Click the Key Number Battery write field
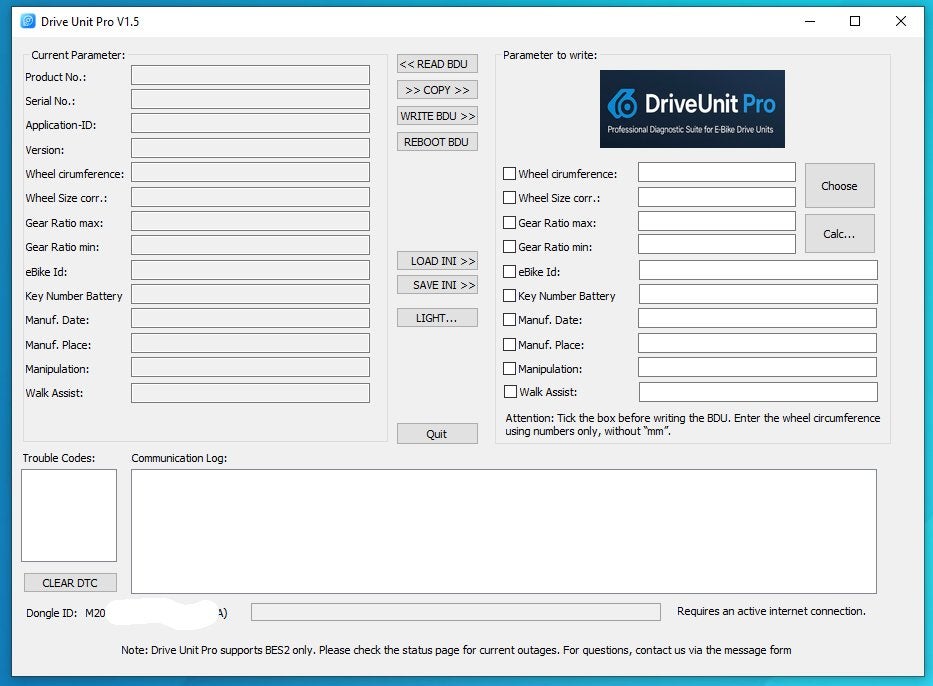933x686 pixels. 758,294
